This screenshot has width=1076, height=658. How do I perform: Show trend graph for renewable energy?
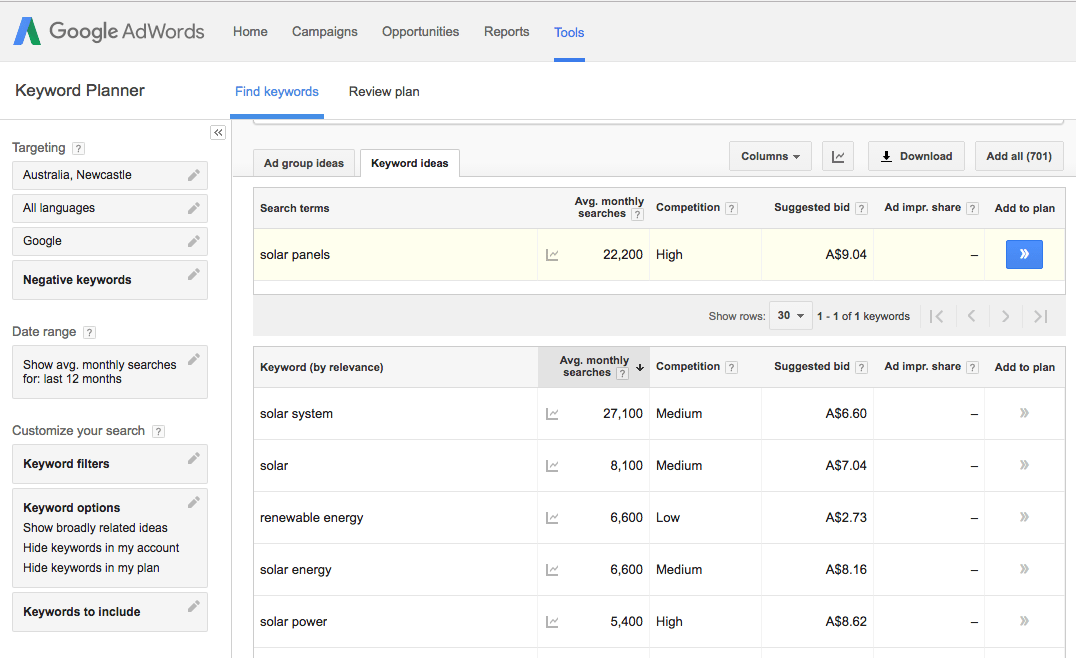(552, 518)
